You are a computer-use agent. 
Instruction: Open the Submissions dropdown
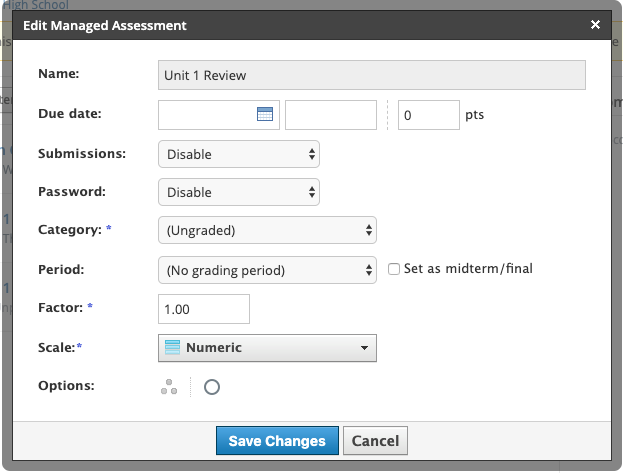click(x=238, y=154)
